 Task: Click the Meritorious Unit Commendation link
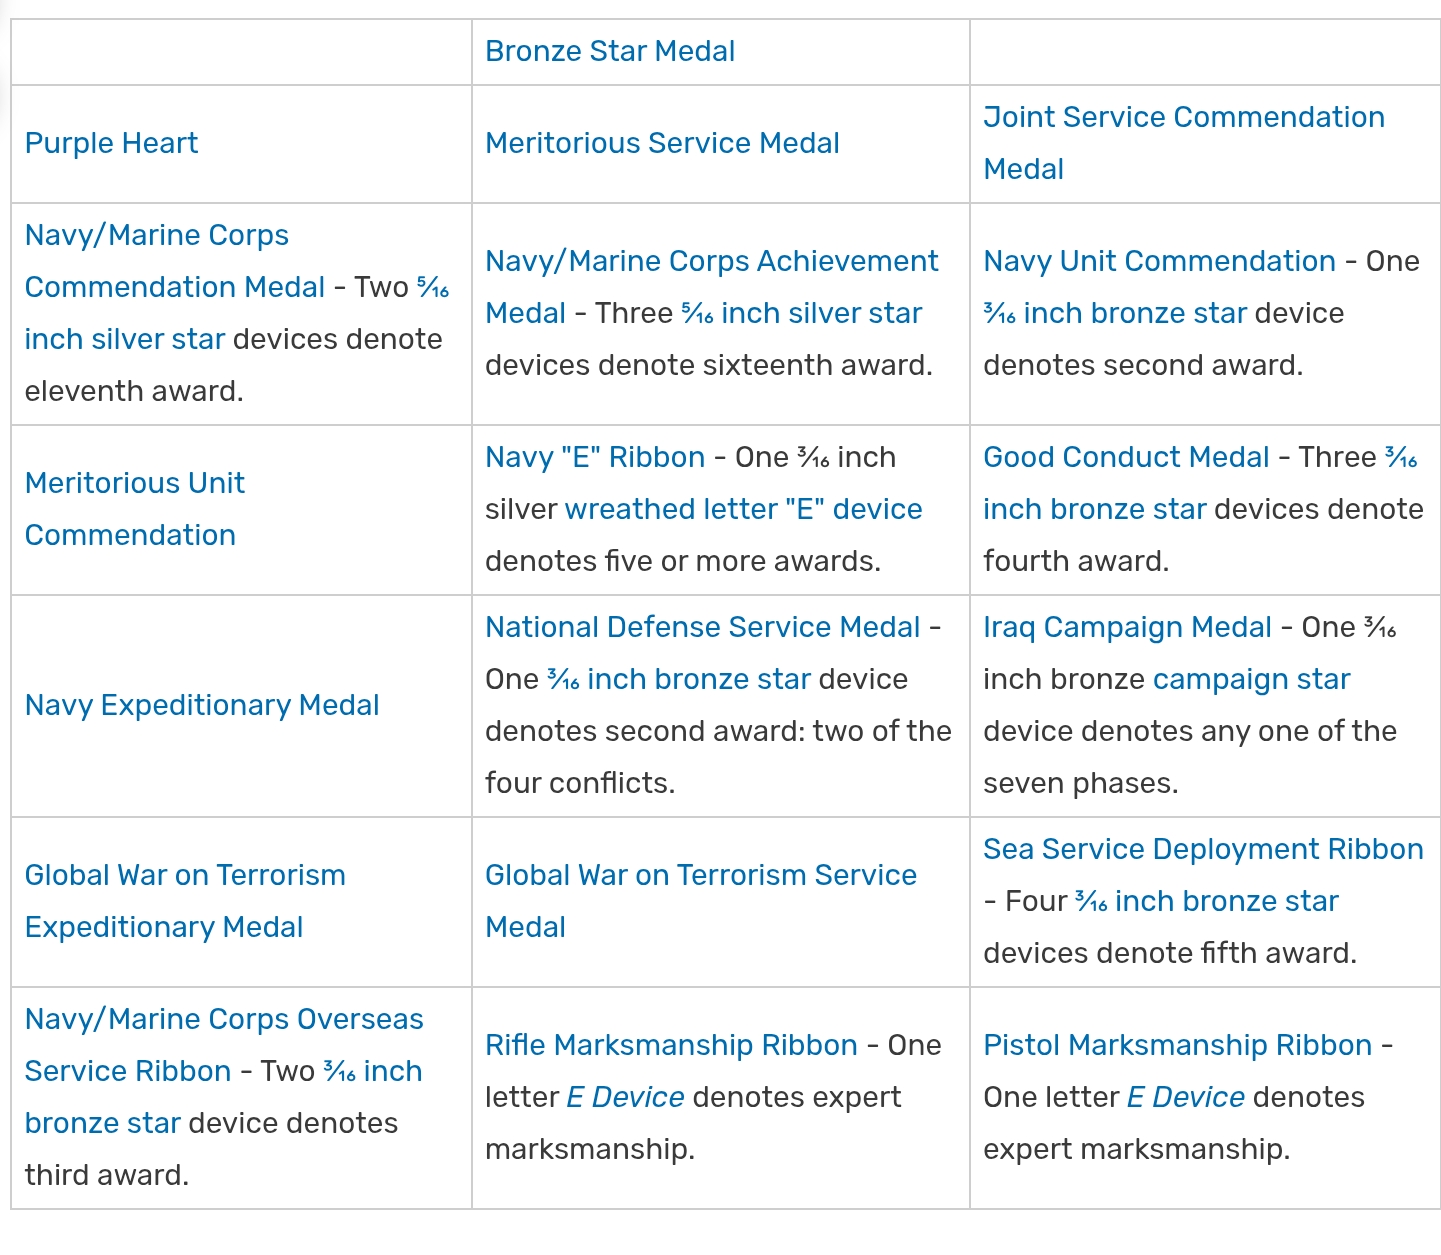pos(134,483)
